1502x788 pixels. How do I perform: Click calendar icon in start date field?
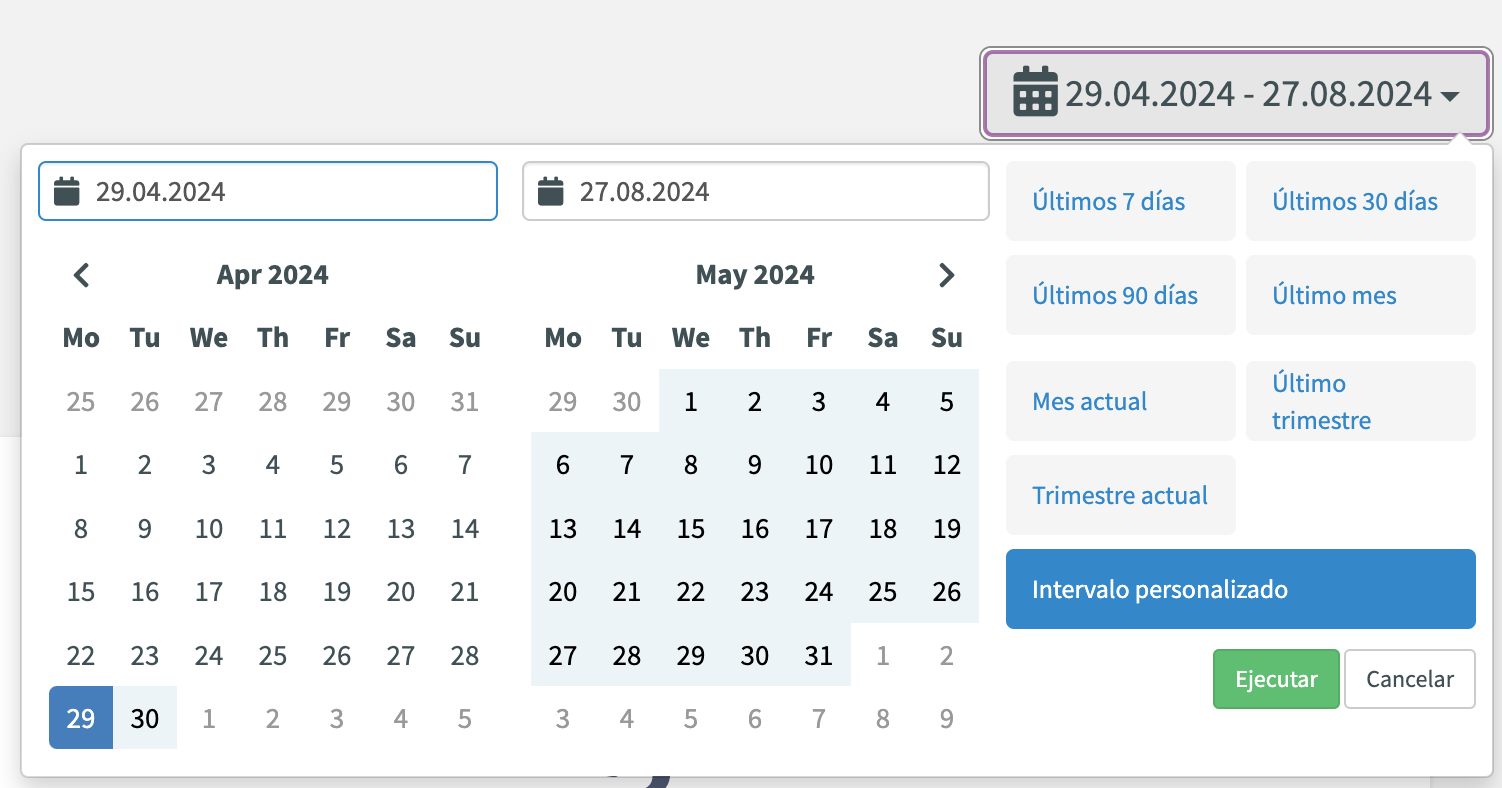(67, 191)
